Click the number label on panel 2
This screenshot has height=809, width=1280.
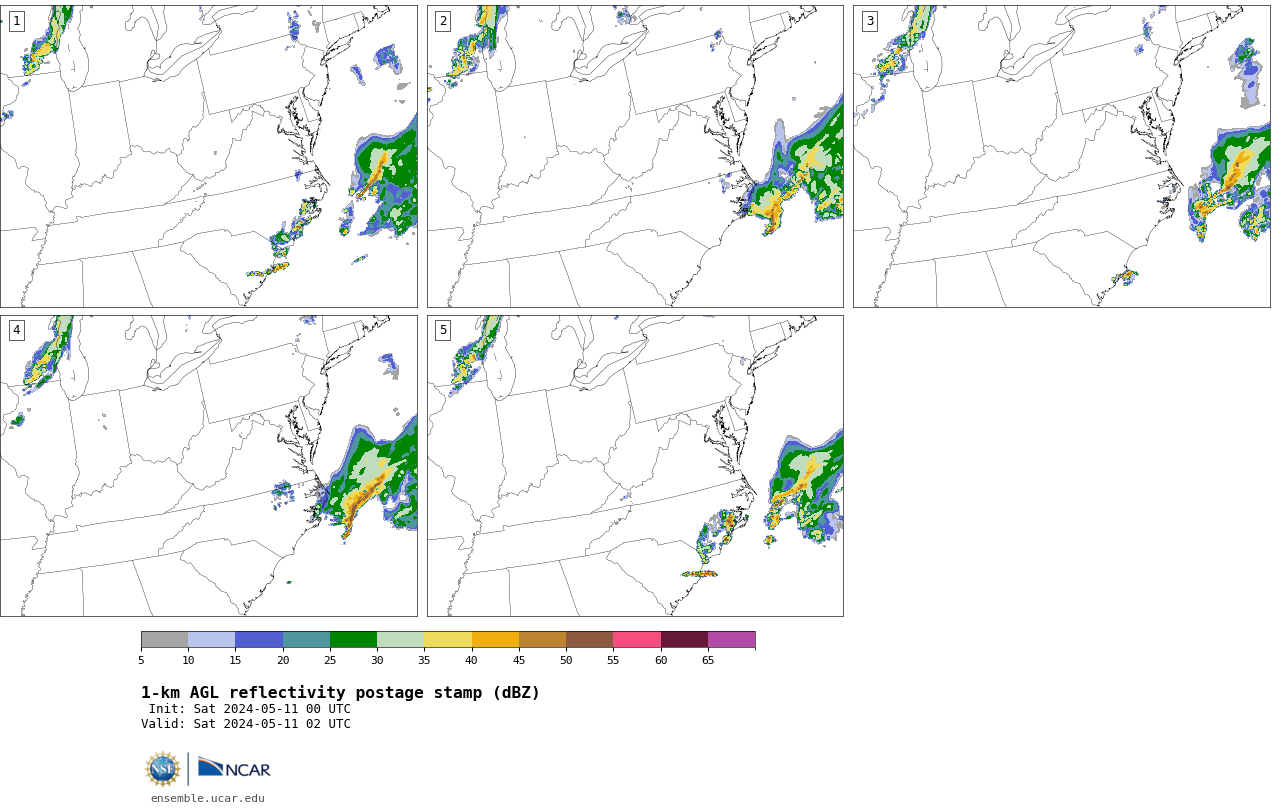coord(443,21)
